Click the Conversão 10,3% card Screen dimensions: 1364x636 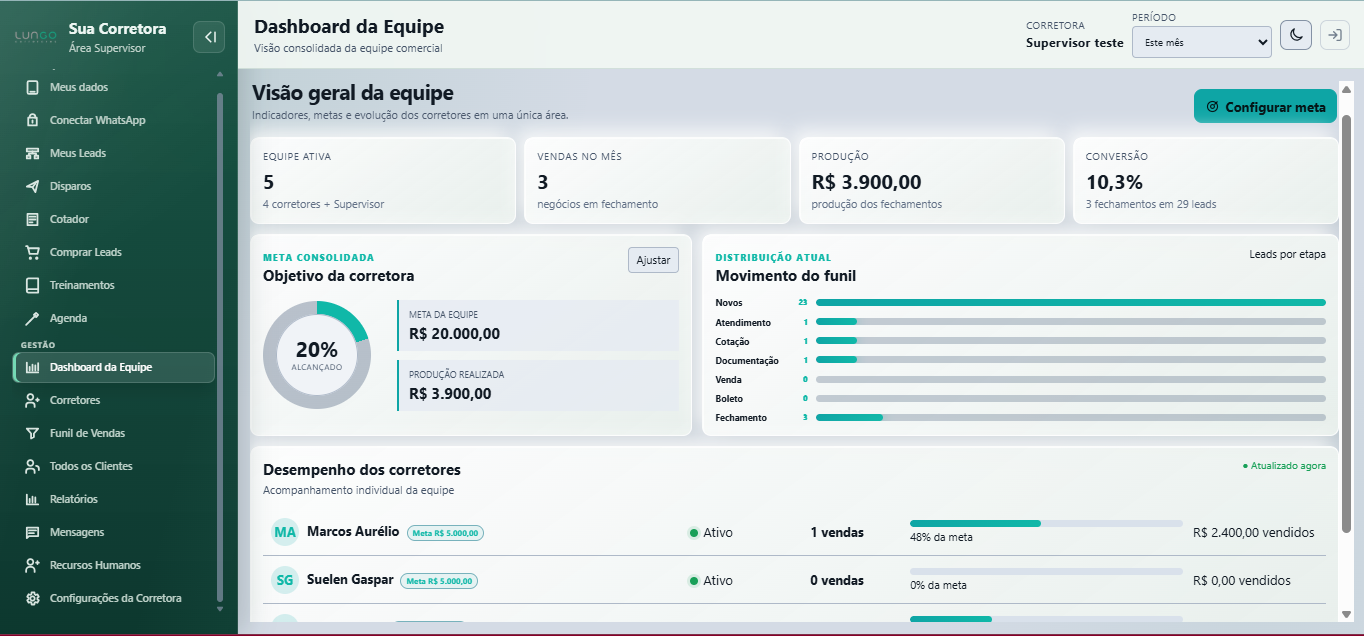coord(1205,180)
